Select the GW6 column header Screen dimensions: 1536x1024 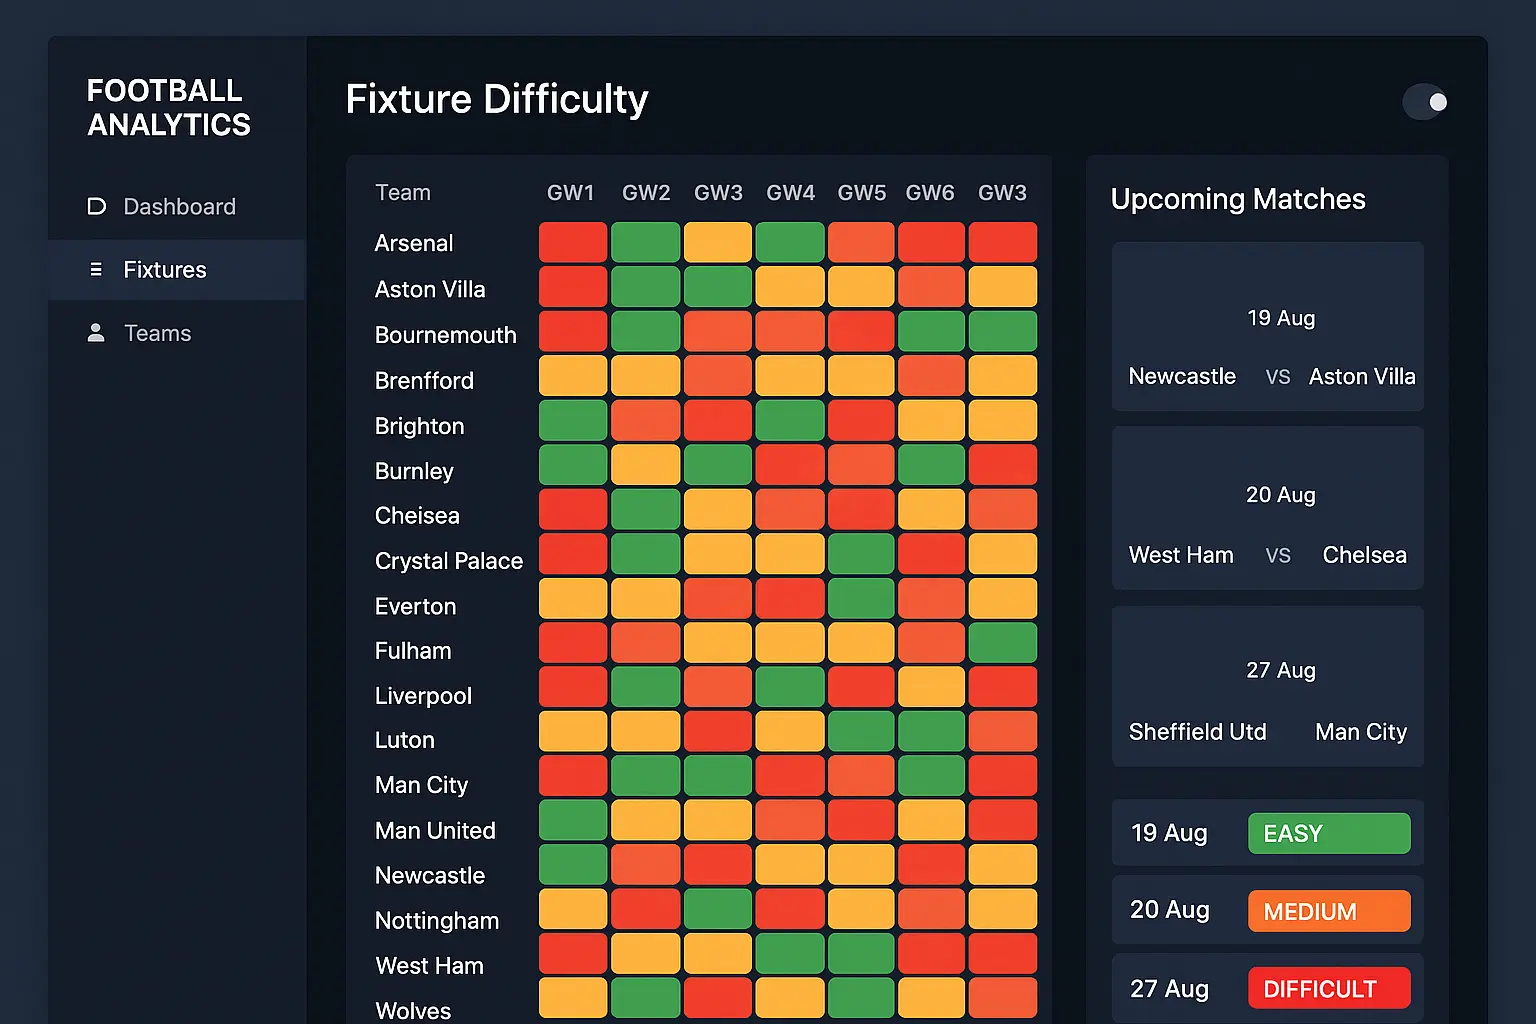click(x=930, y=192)
